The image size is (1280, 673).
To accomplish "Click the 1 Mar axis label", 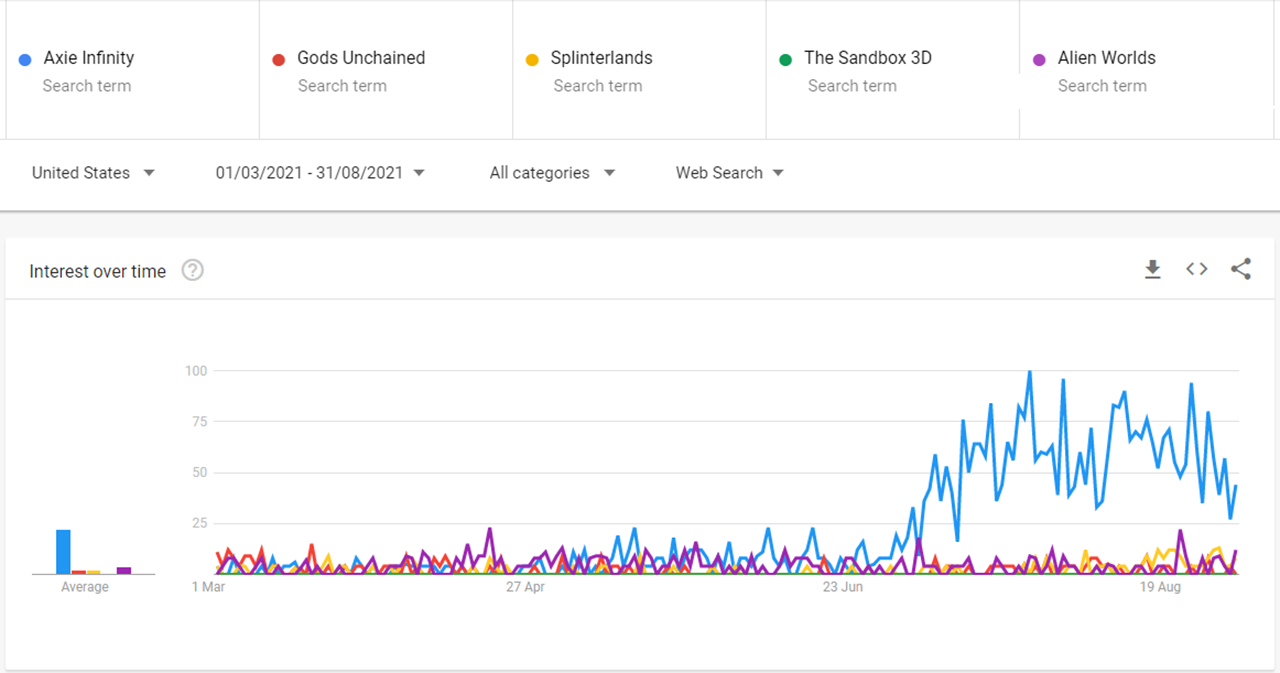I will click(x=208, y=587).
